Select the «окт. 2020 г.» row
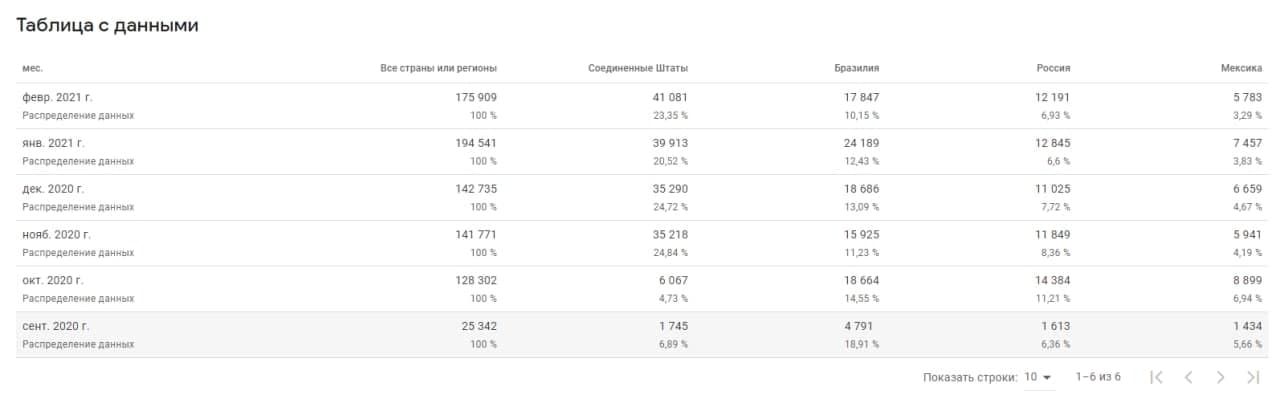The image size is (1280, 411). pyautogui.click(x=53, y=281)
